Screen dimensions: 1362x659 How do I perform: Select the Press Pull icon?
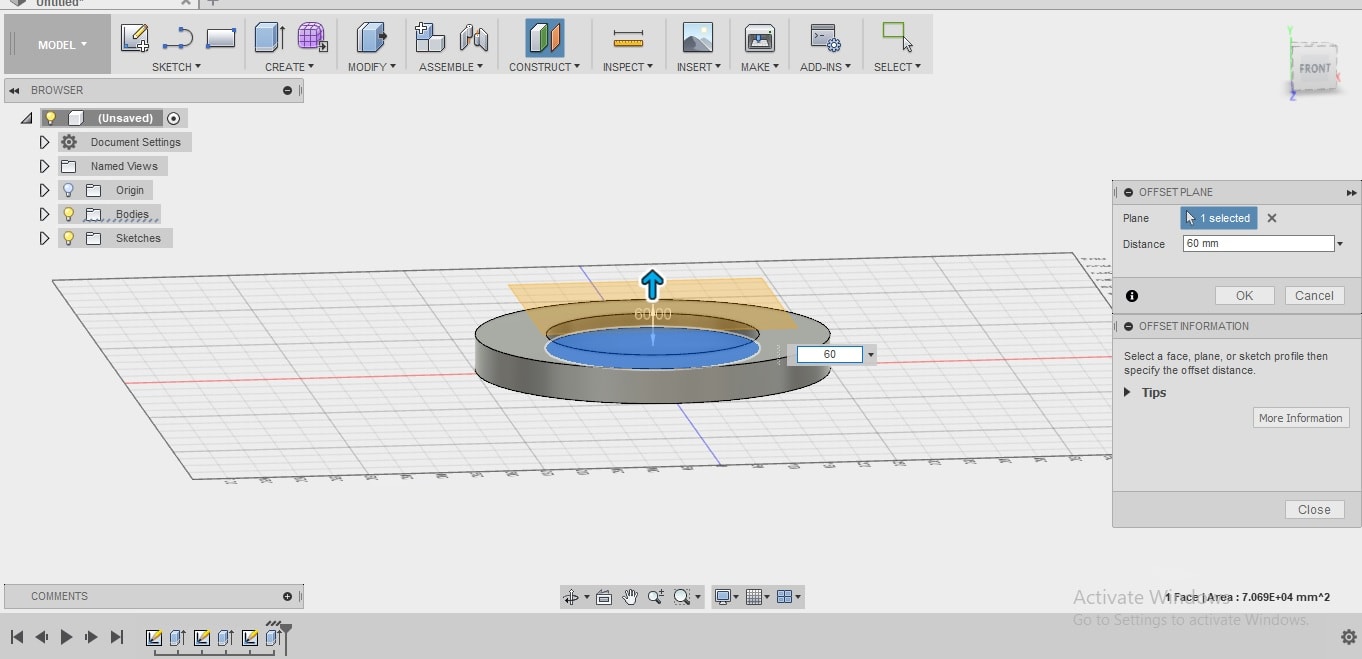click(371, 38)
